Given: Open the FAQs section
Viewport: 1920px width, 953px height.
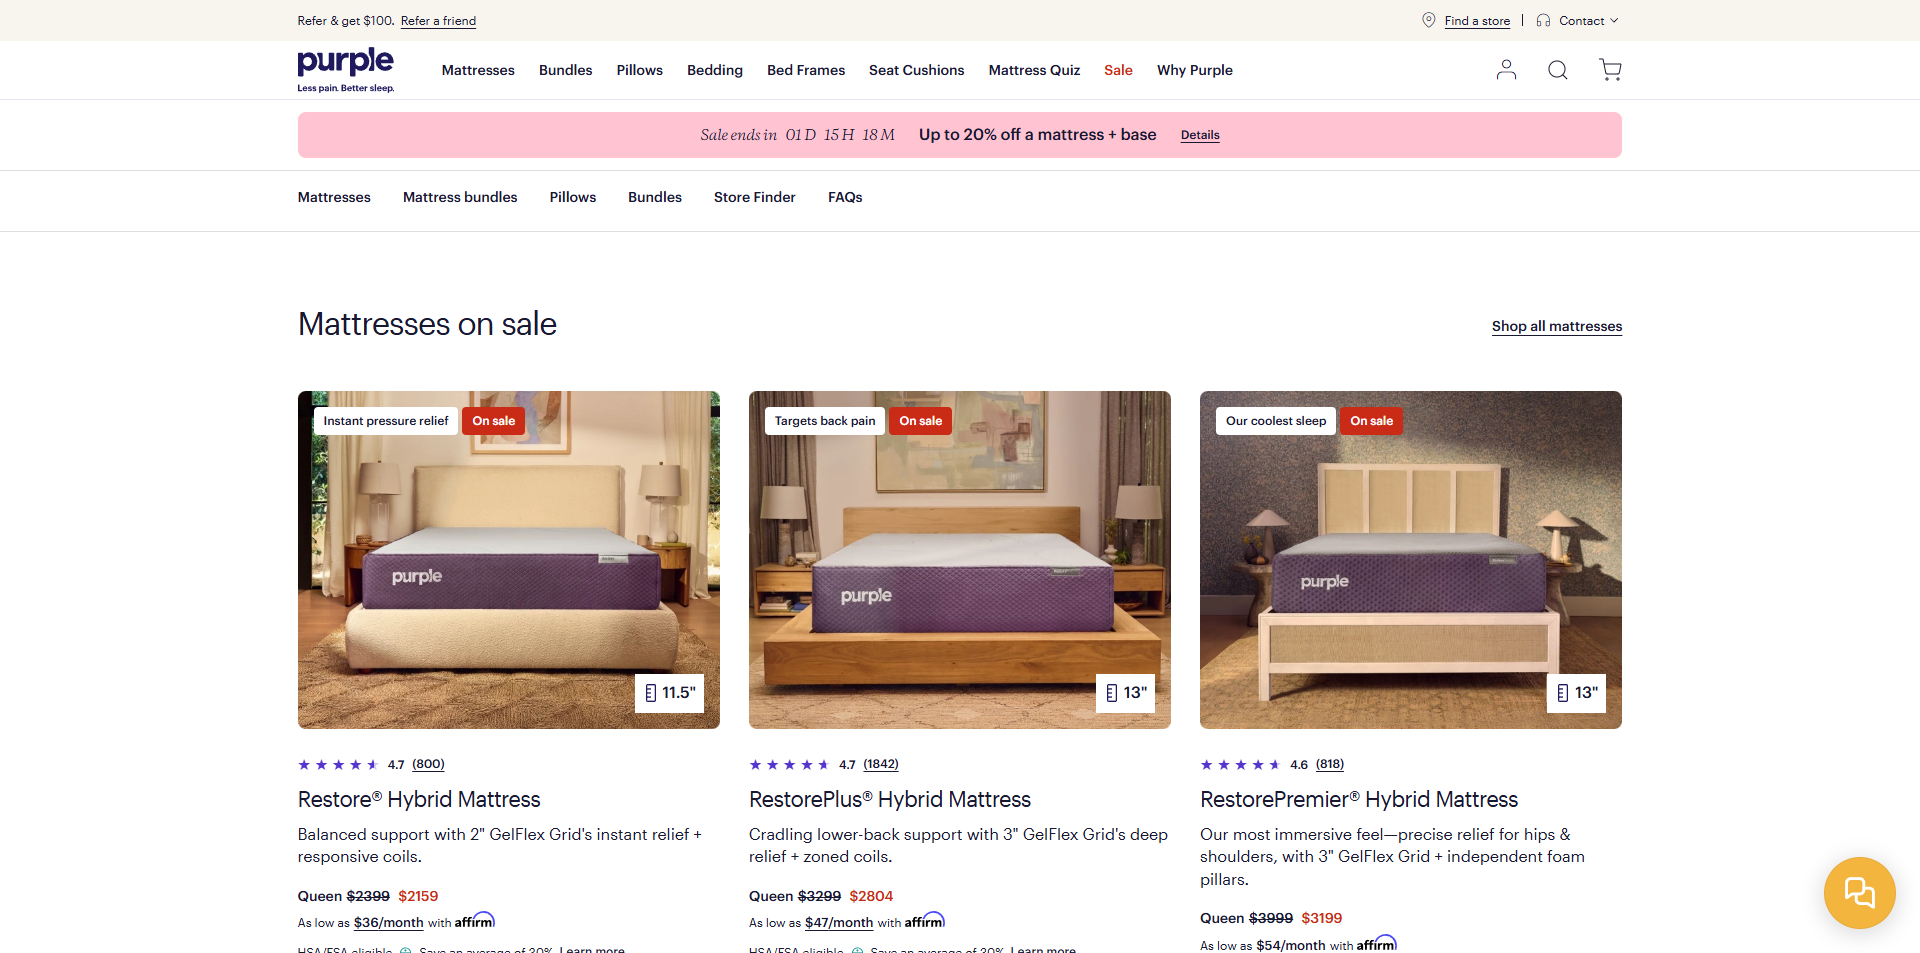Looking at the screenshot, I should pyautogui.click(x=845, y=197).
